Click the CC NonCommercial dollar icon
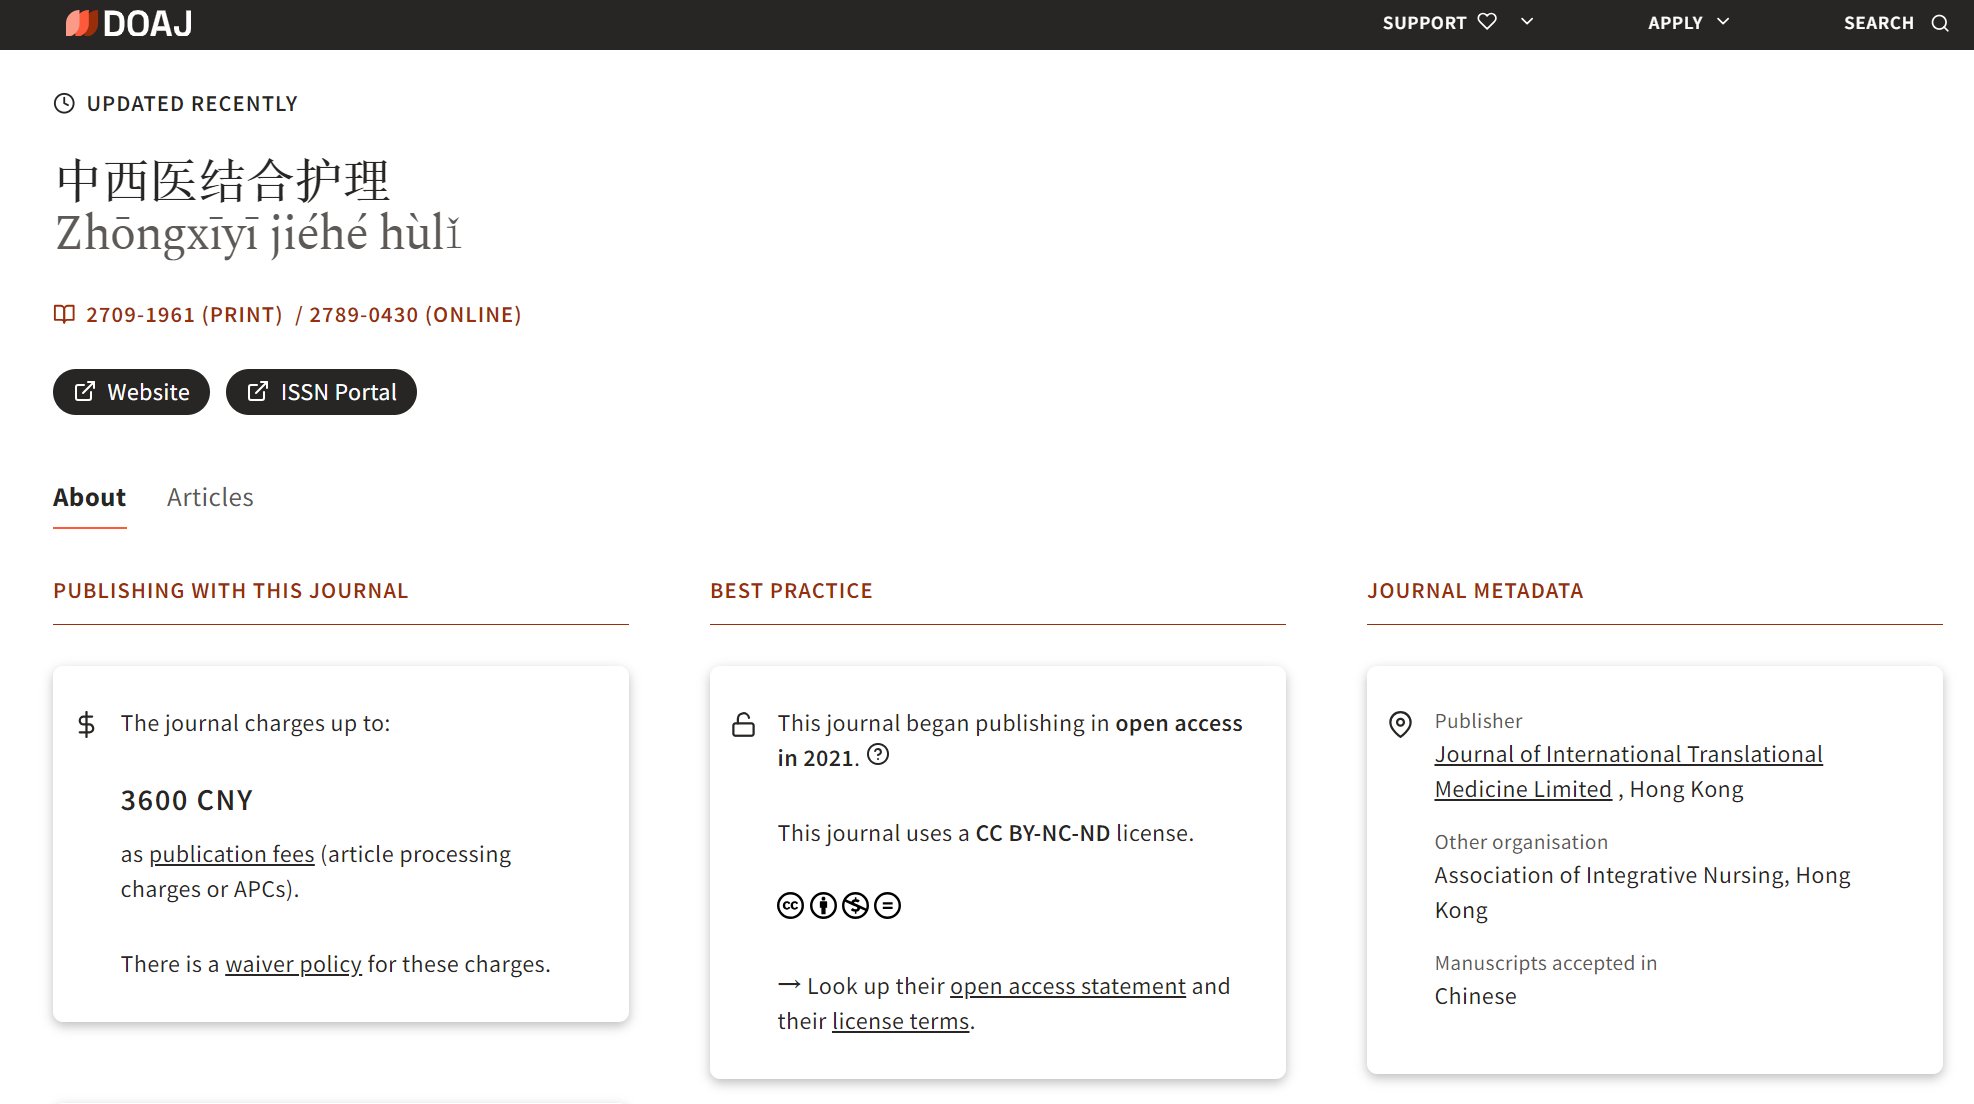The width and height of the screenshot is (1974, 1104). tap(855, 906)
